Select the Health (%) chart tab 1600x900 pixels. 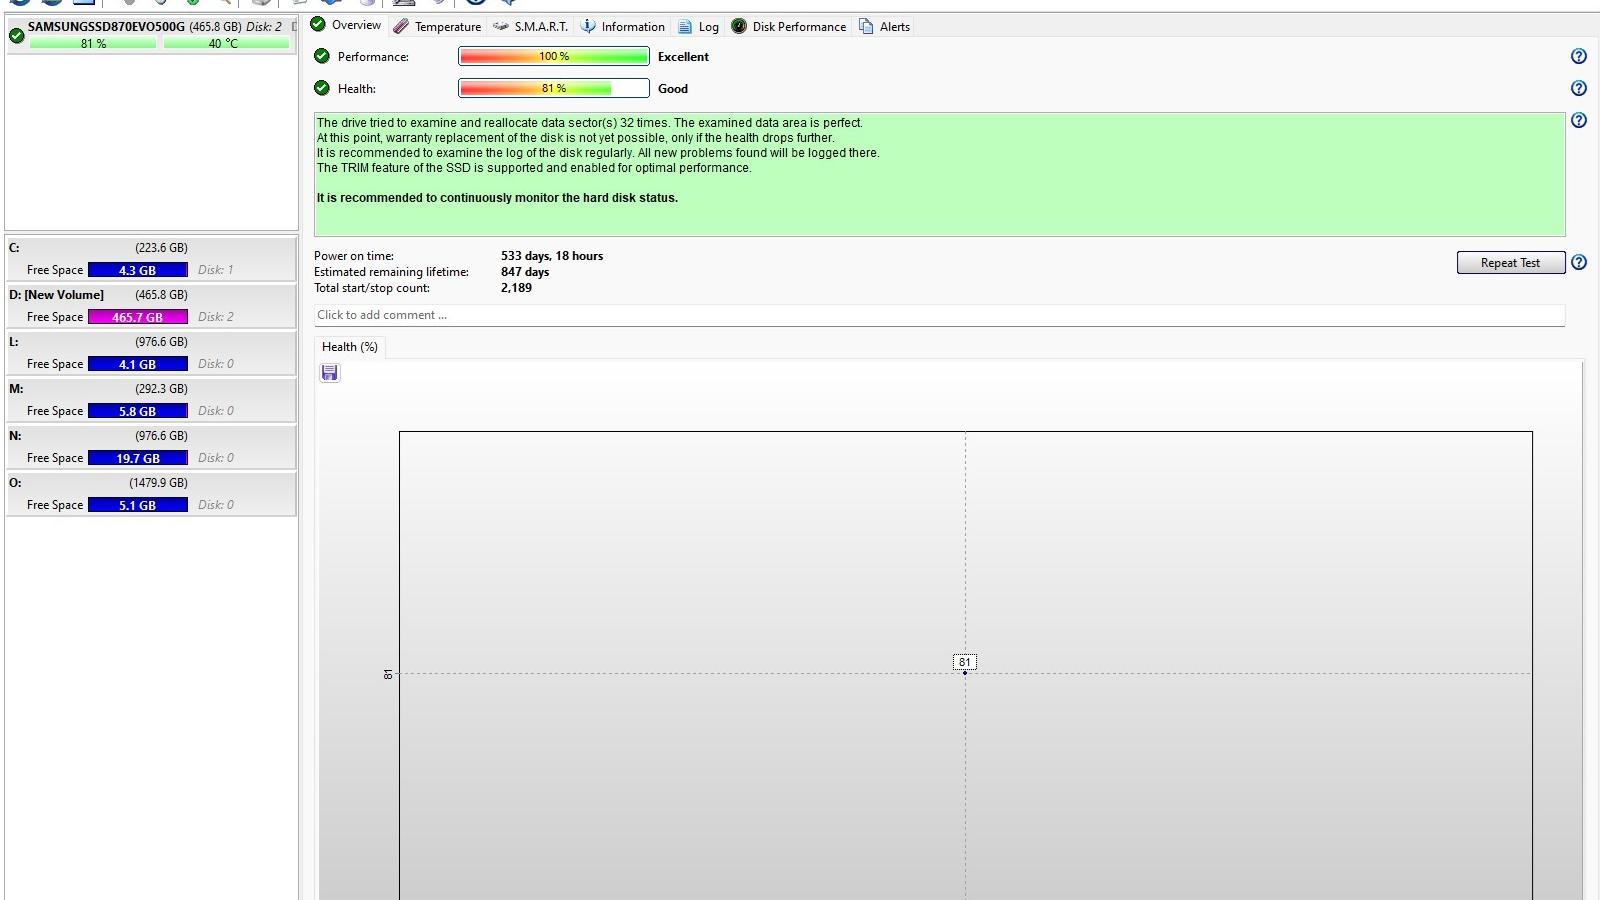pos(350,347)
